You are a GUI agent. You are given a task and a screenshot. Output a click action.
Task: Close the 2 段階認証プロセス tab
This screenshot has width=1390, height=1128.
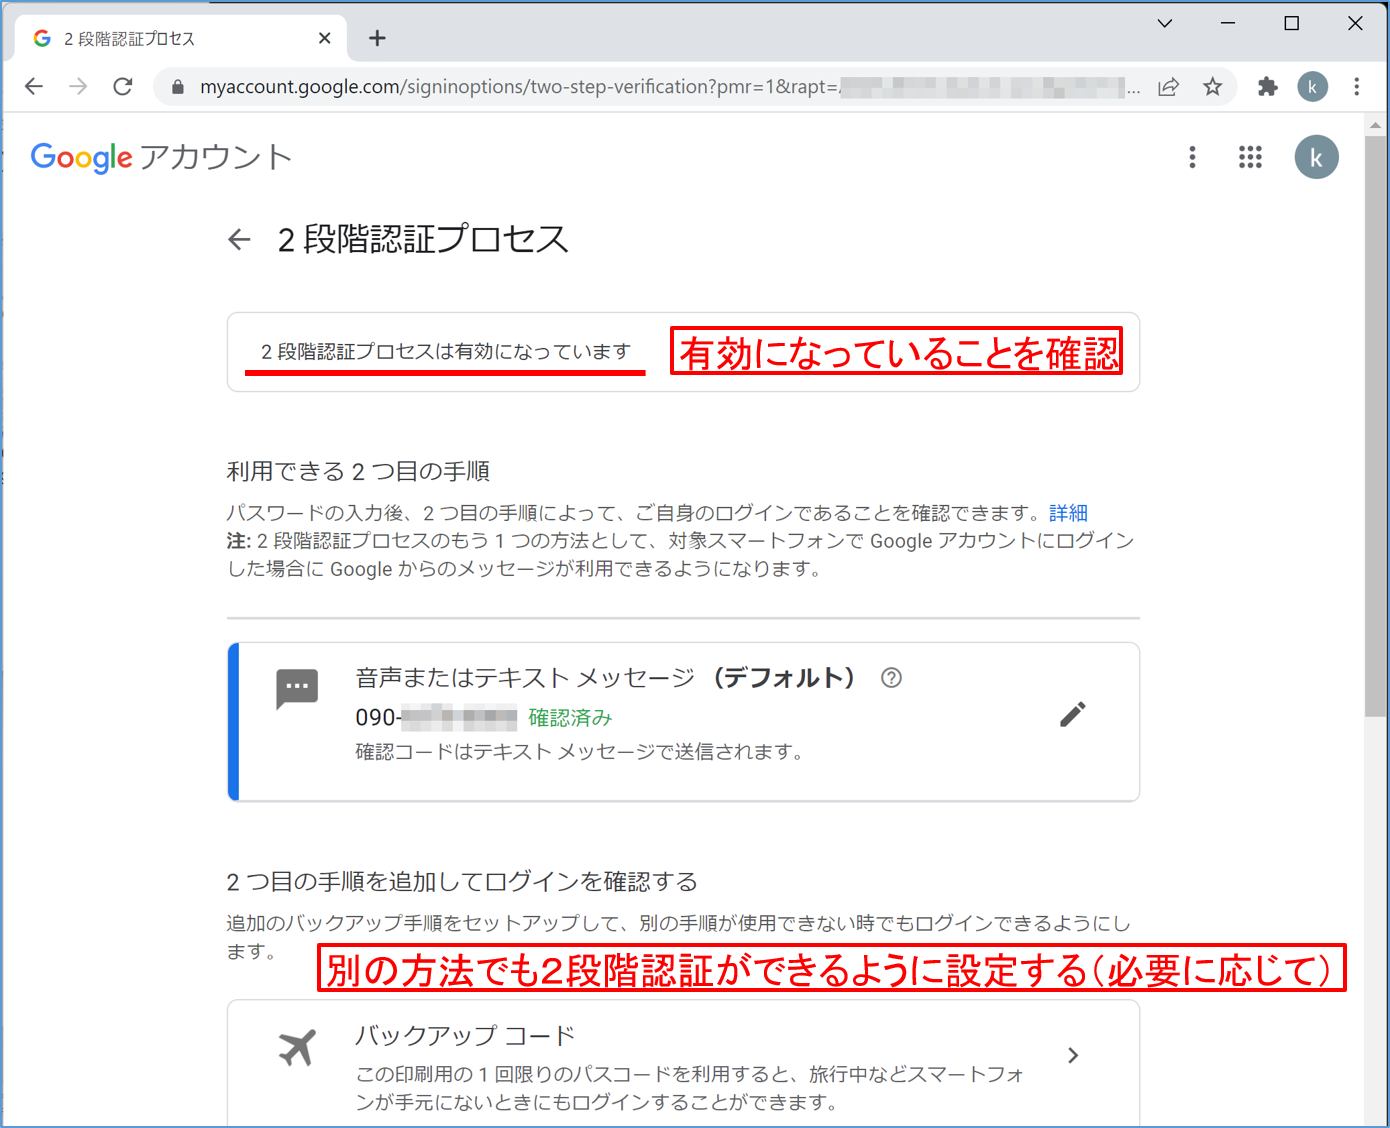pos(324,38)
